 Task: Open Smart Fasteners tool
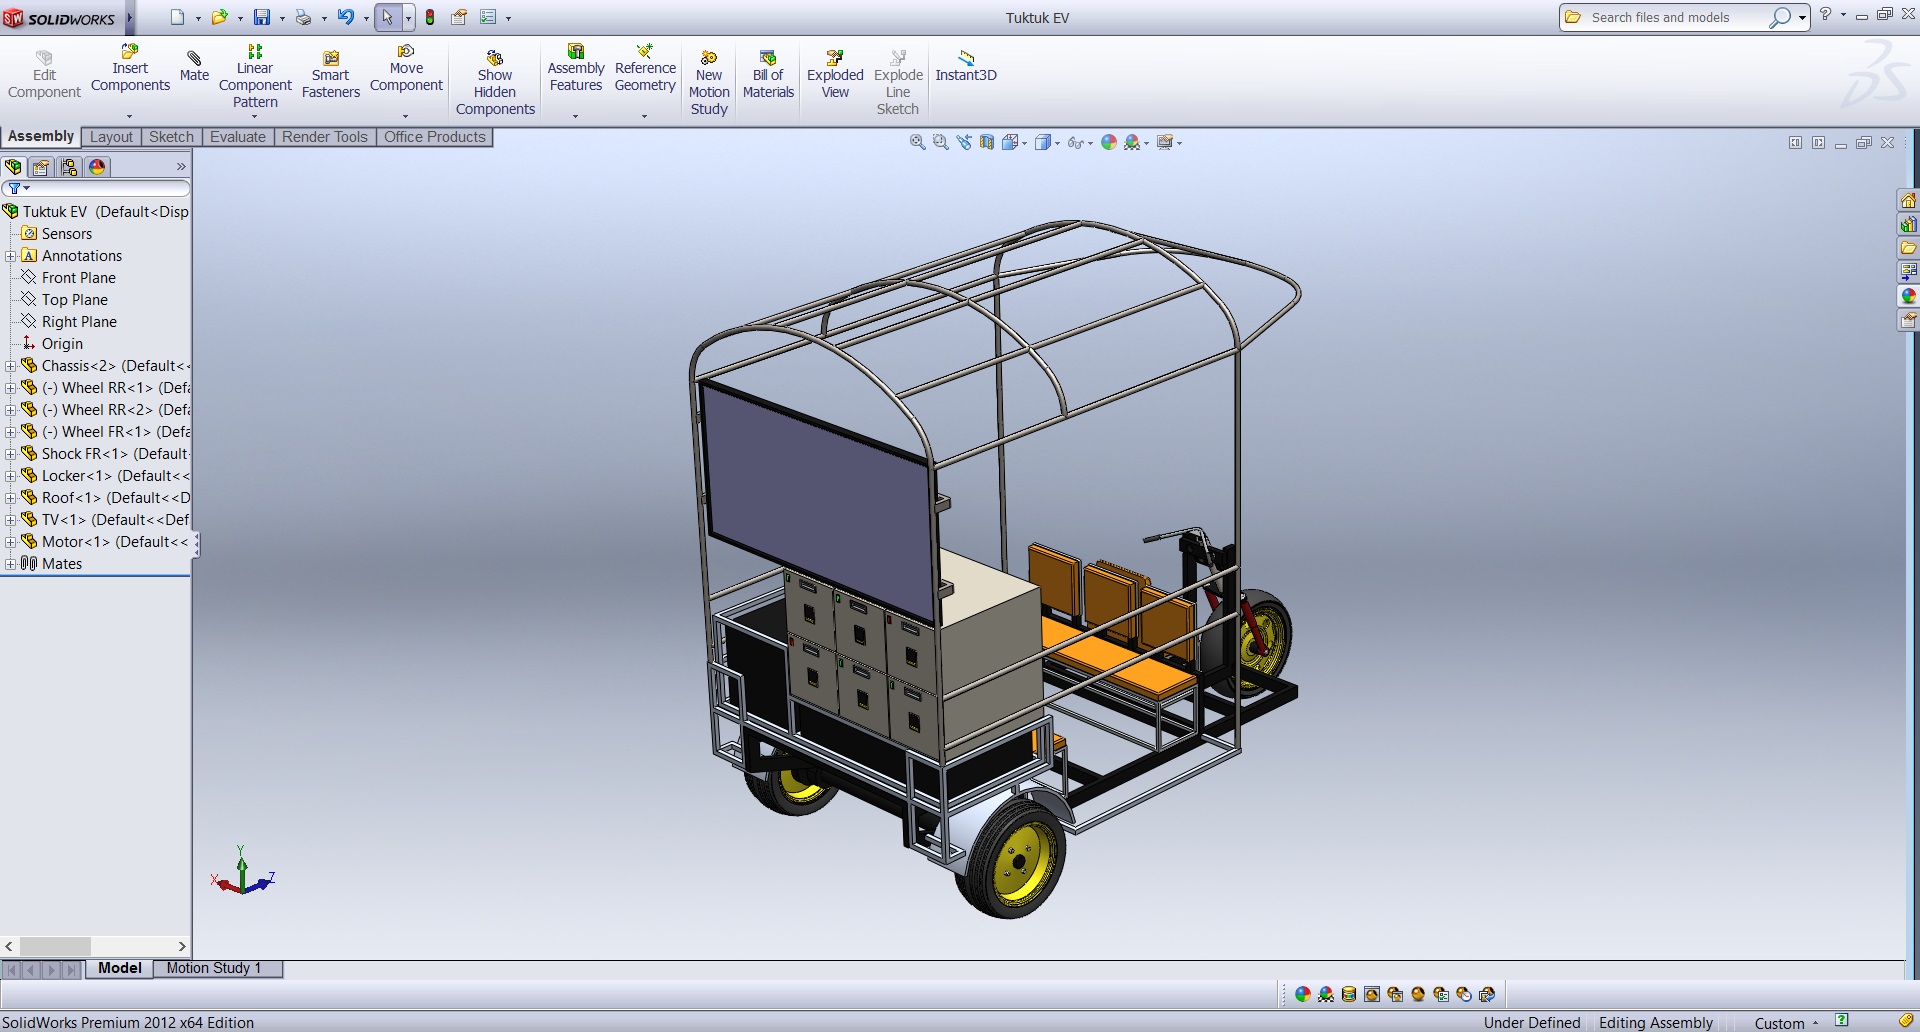(330, 74)
